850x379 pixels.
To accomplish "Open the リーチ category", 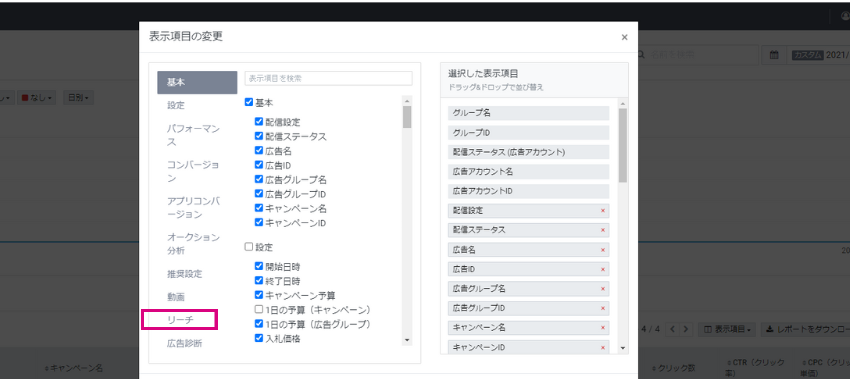I will [x=180, y=320].
